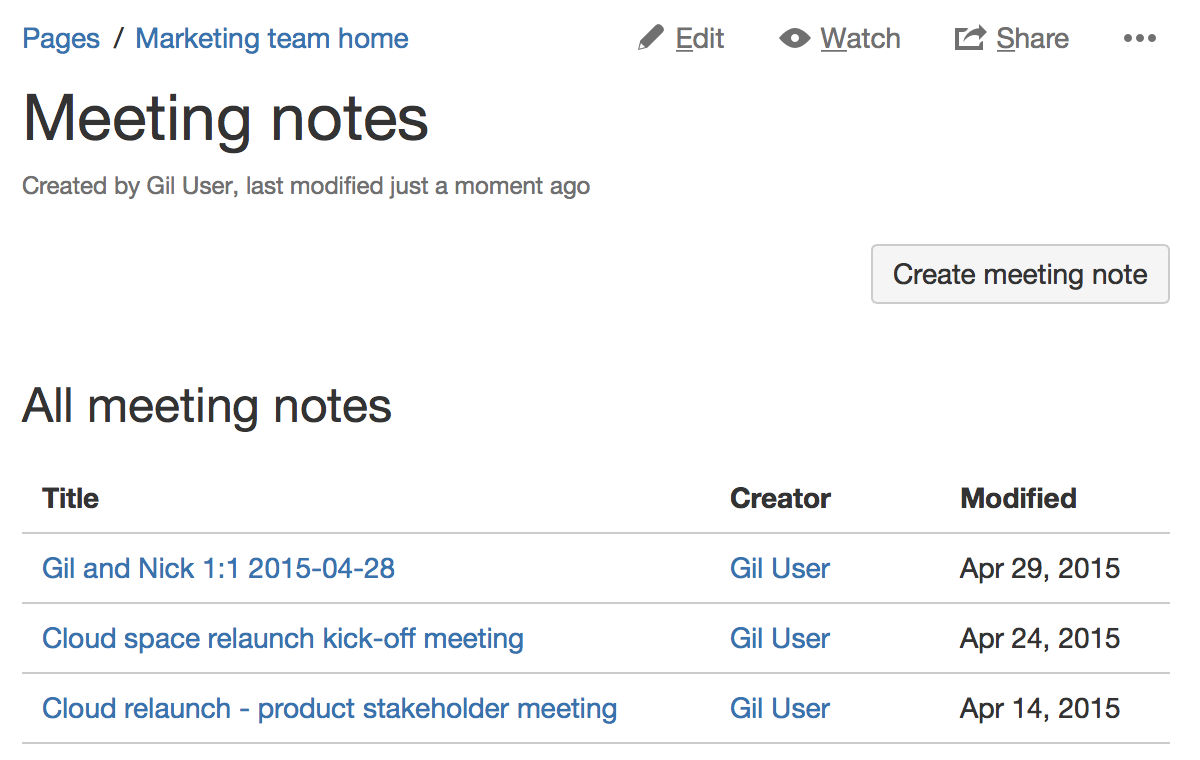
Task: Click the Meeting notes page title
Action: click(x=226, y=119)
